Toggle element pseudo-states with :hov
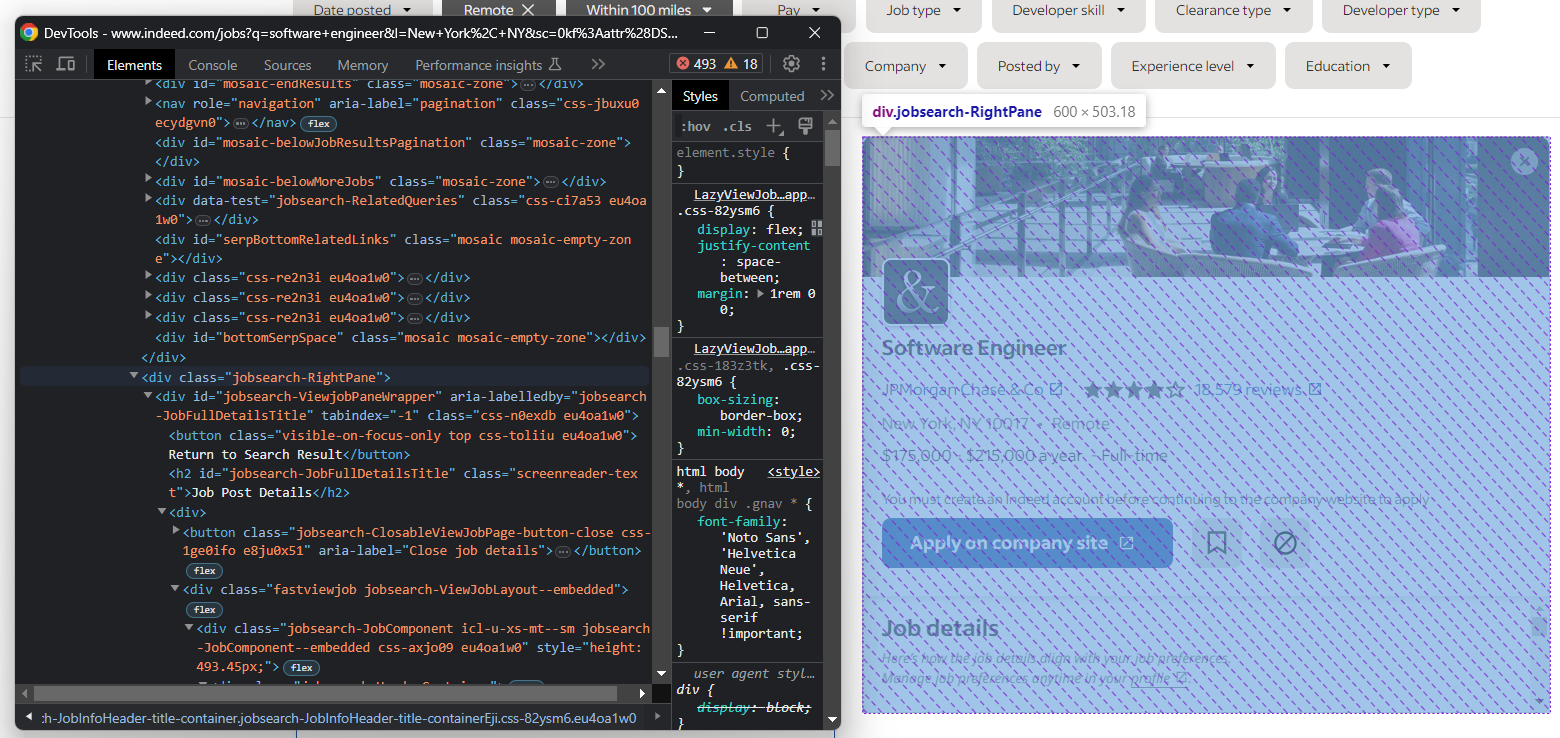 (x=695, y=126)
